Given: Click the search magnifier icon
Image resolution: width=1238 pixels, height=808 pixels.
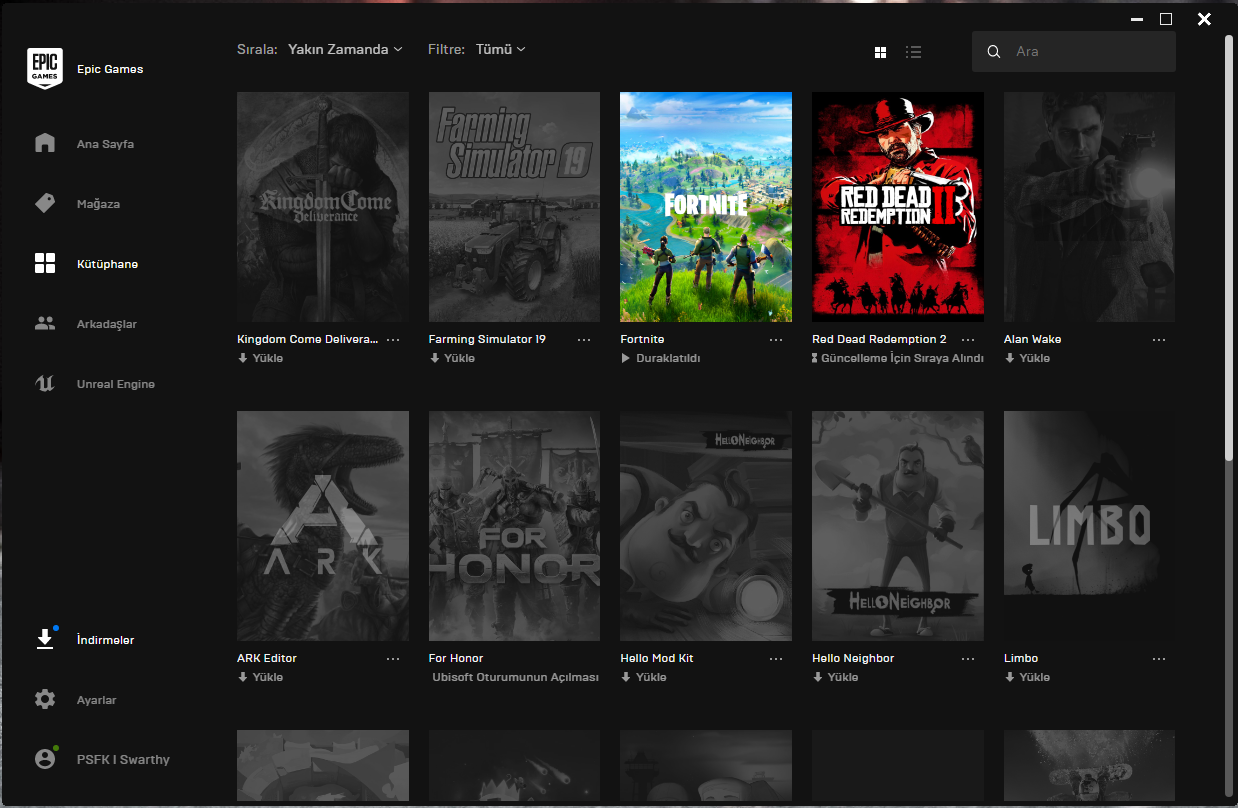Looking at the screenshot, I should click(x=994, y=52).
